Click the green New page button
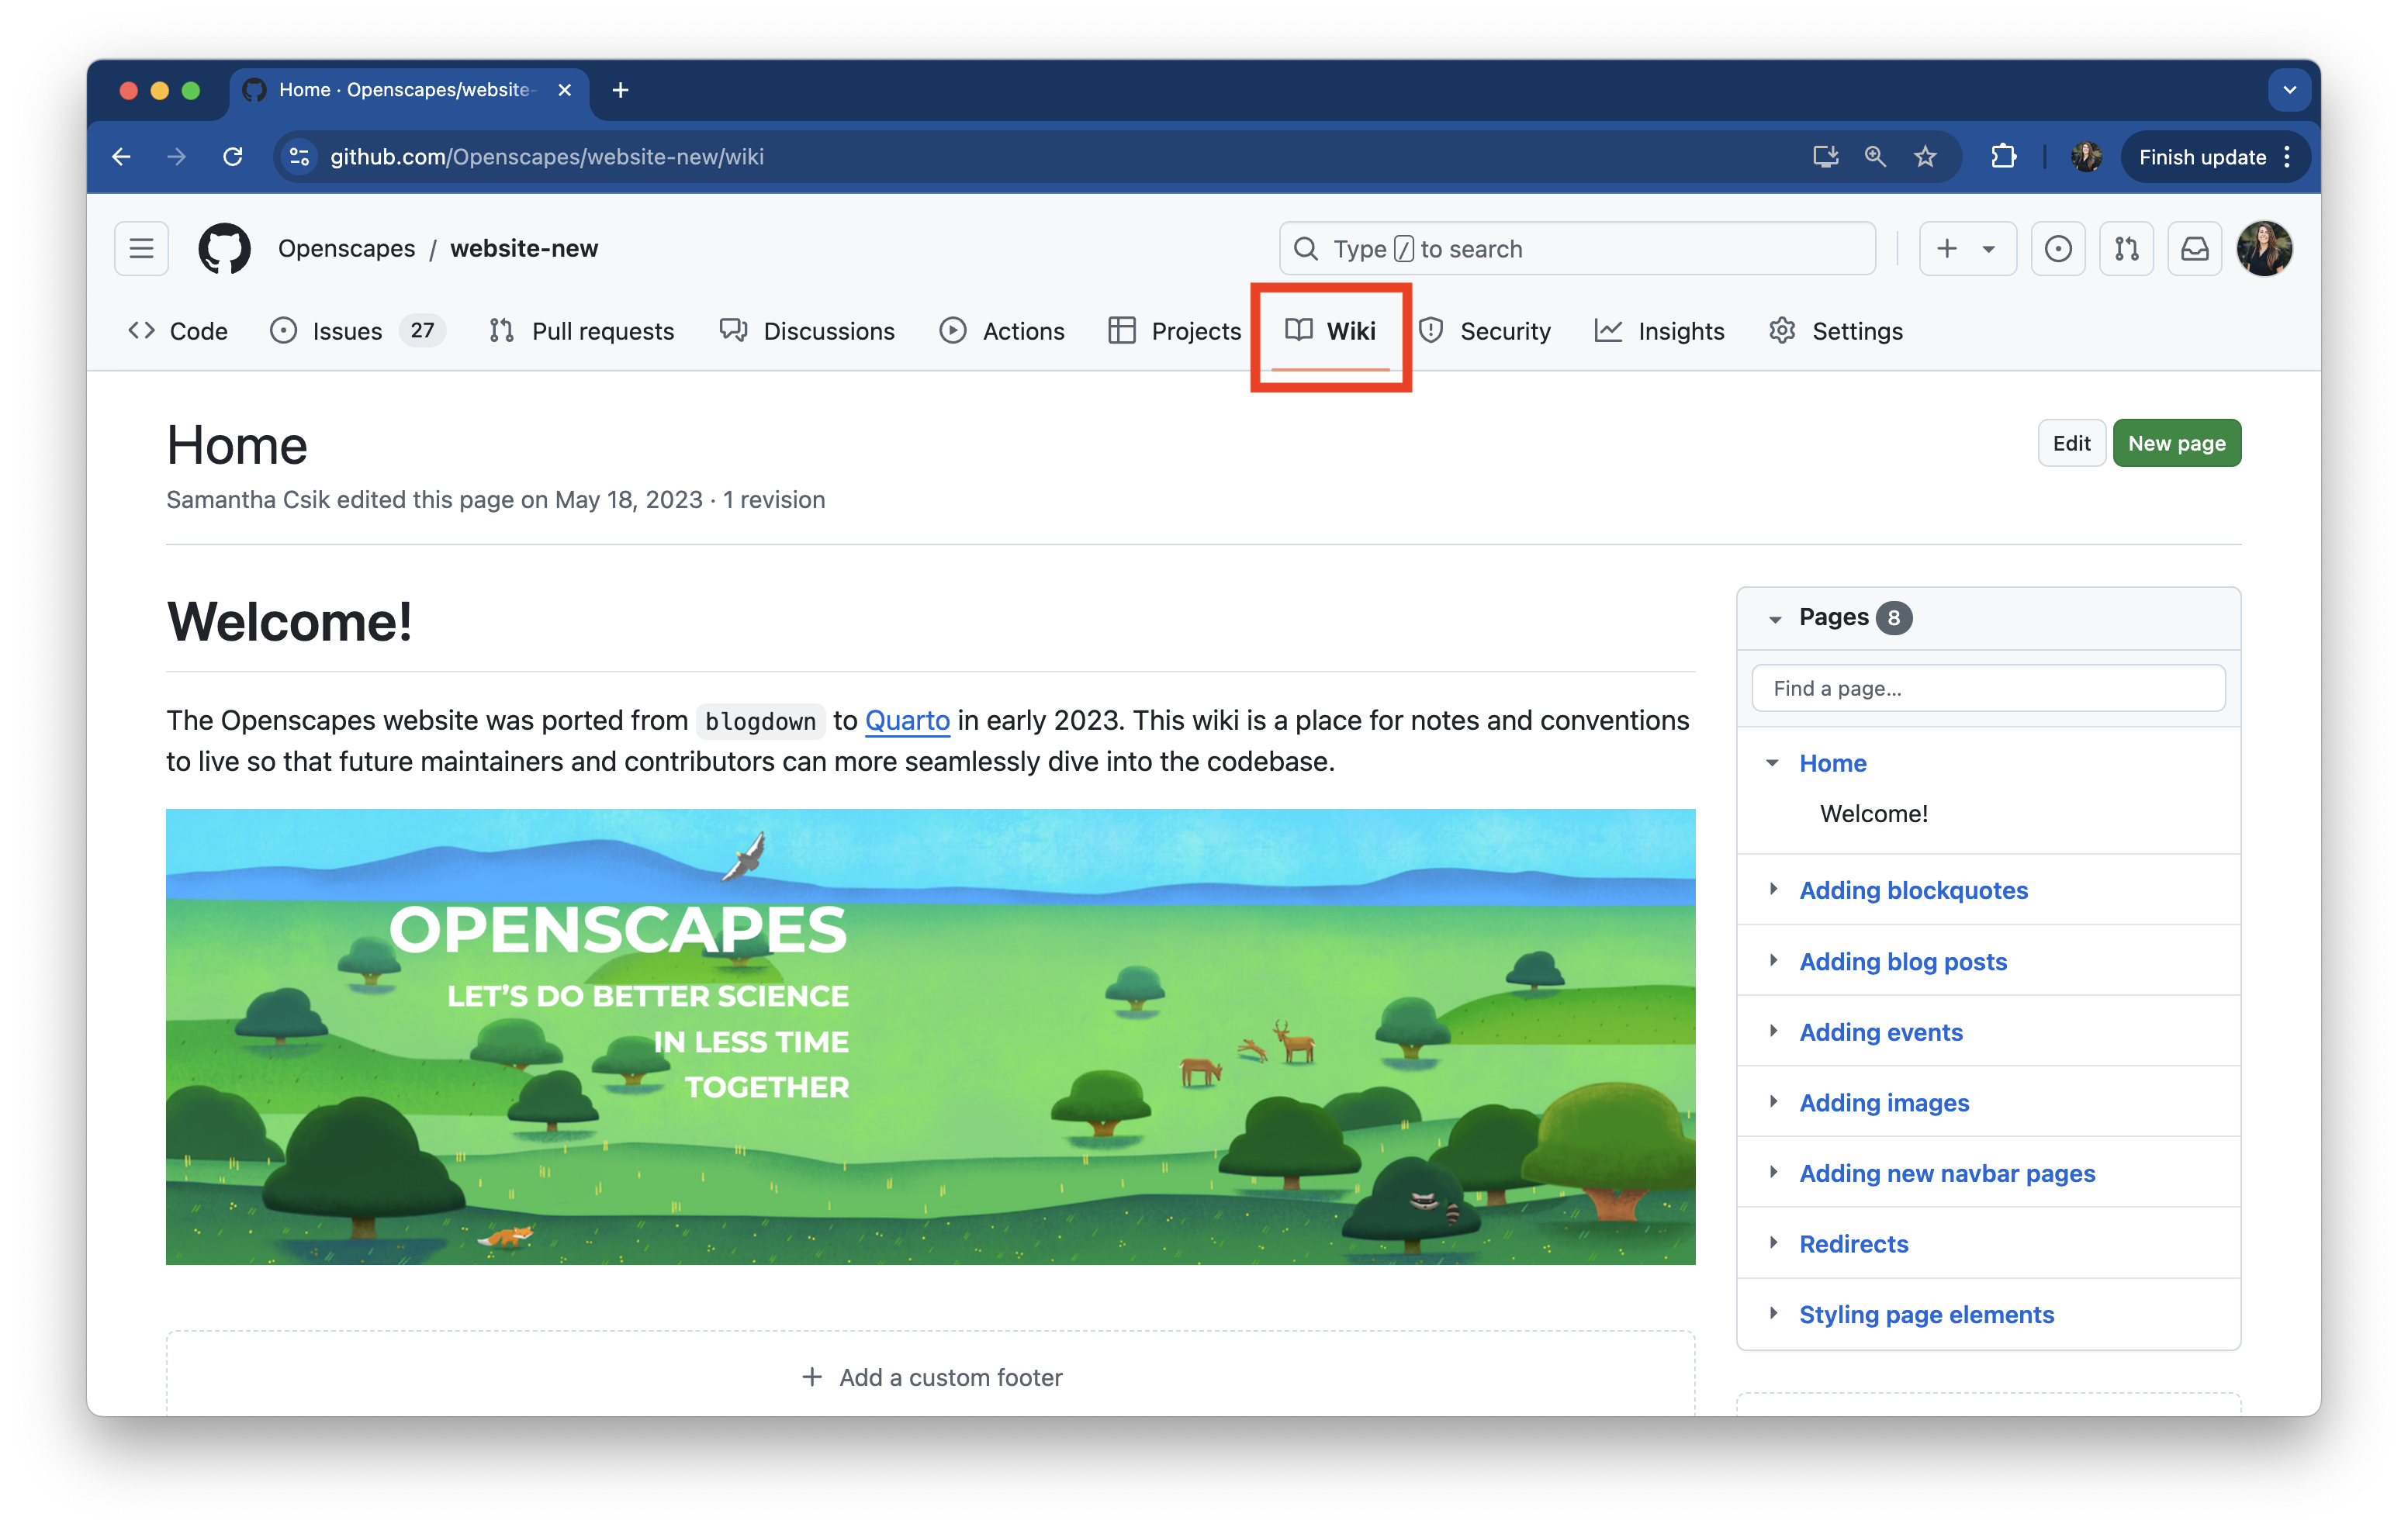The width and height of the screenshot is (2408, 1531). 2176,443
